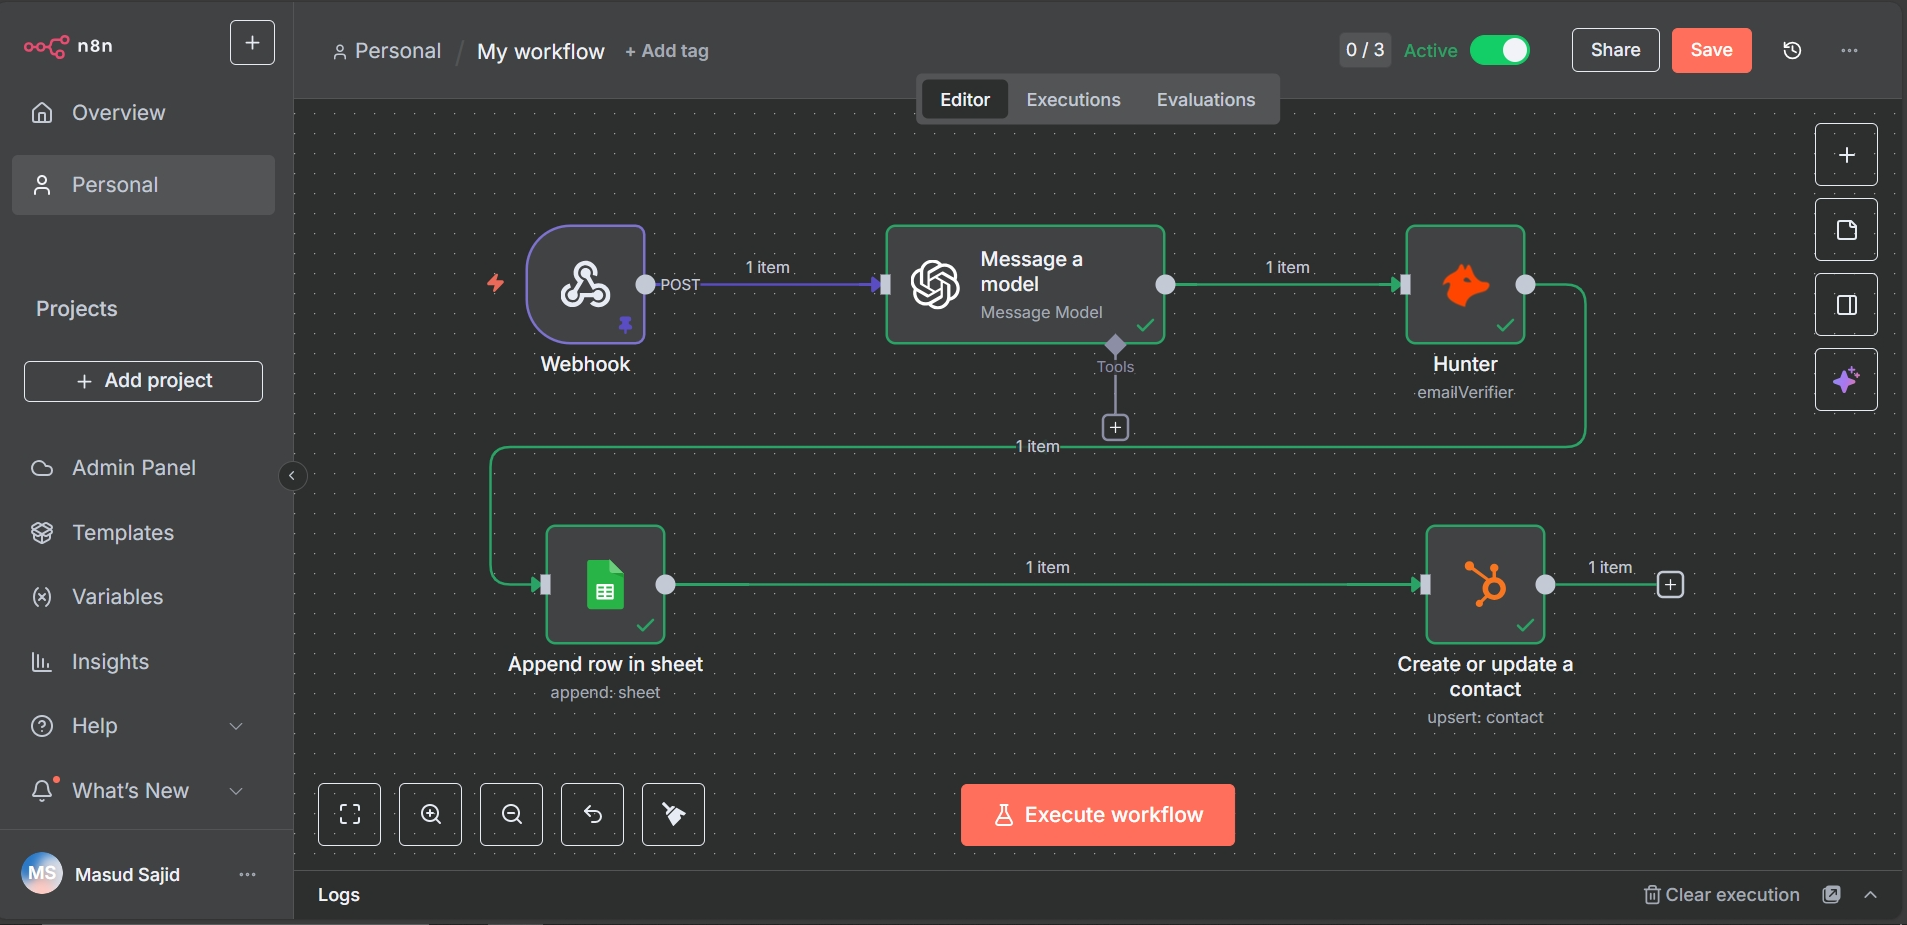Click the reset zoom icon

[593, 815]
